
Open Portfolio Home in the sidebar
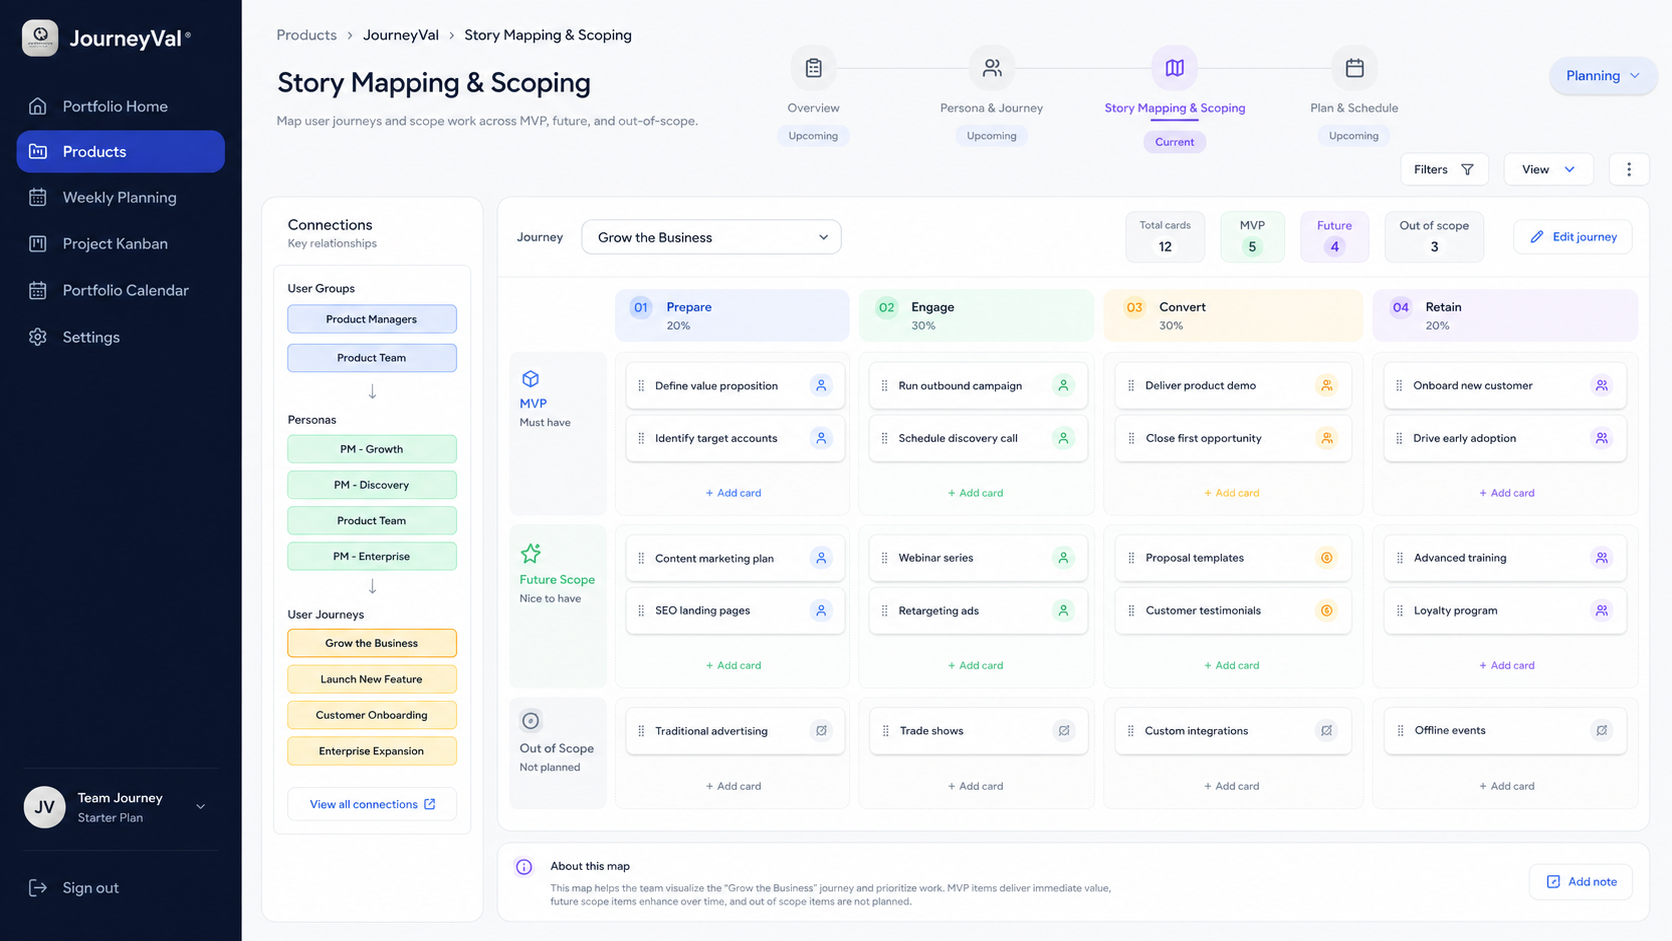pos(120,106)
